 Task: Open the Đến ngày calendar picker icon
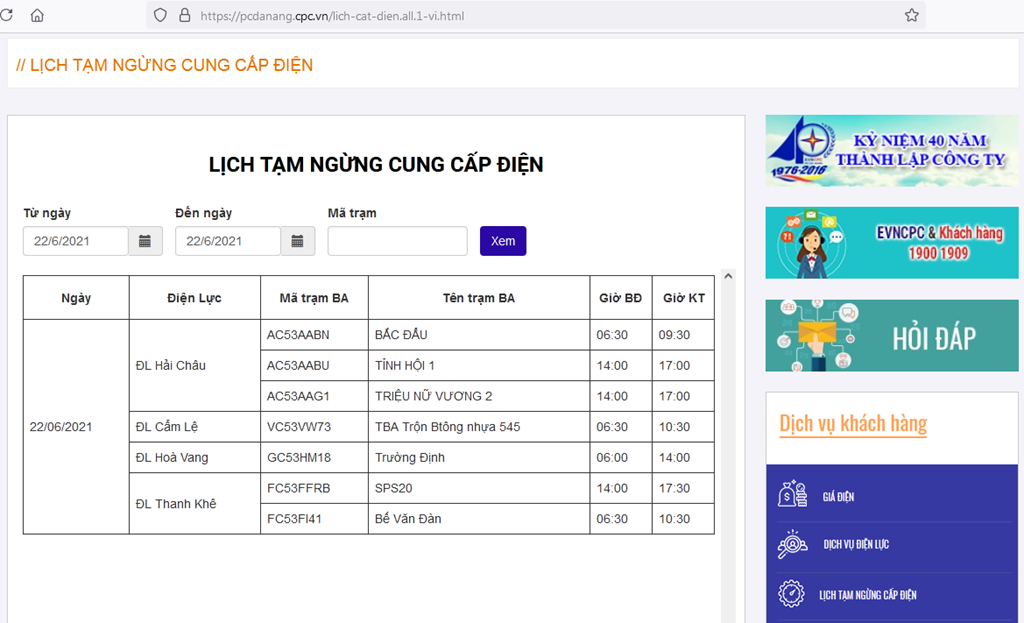click(297, 241)
